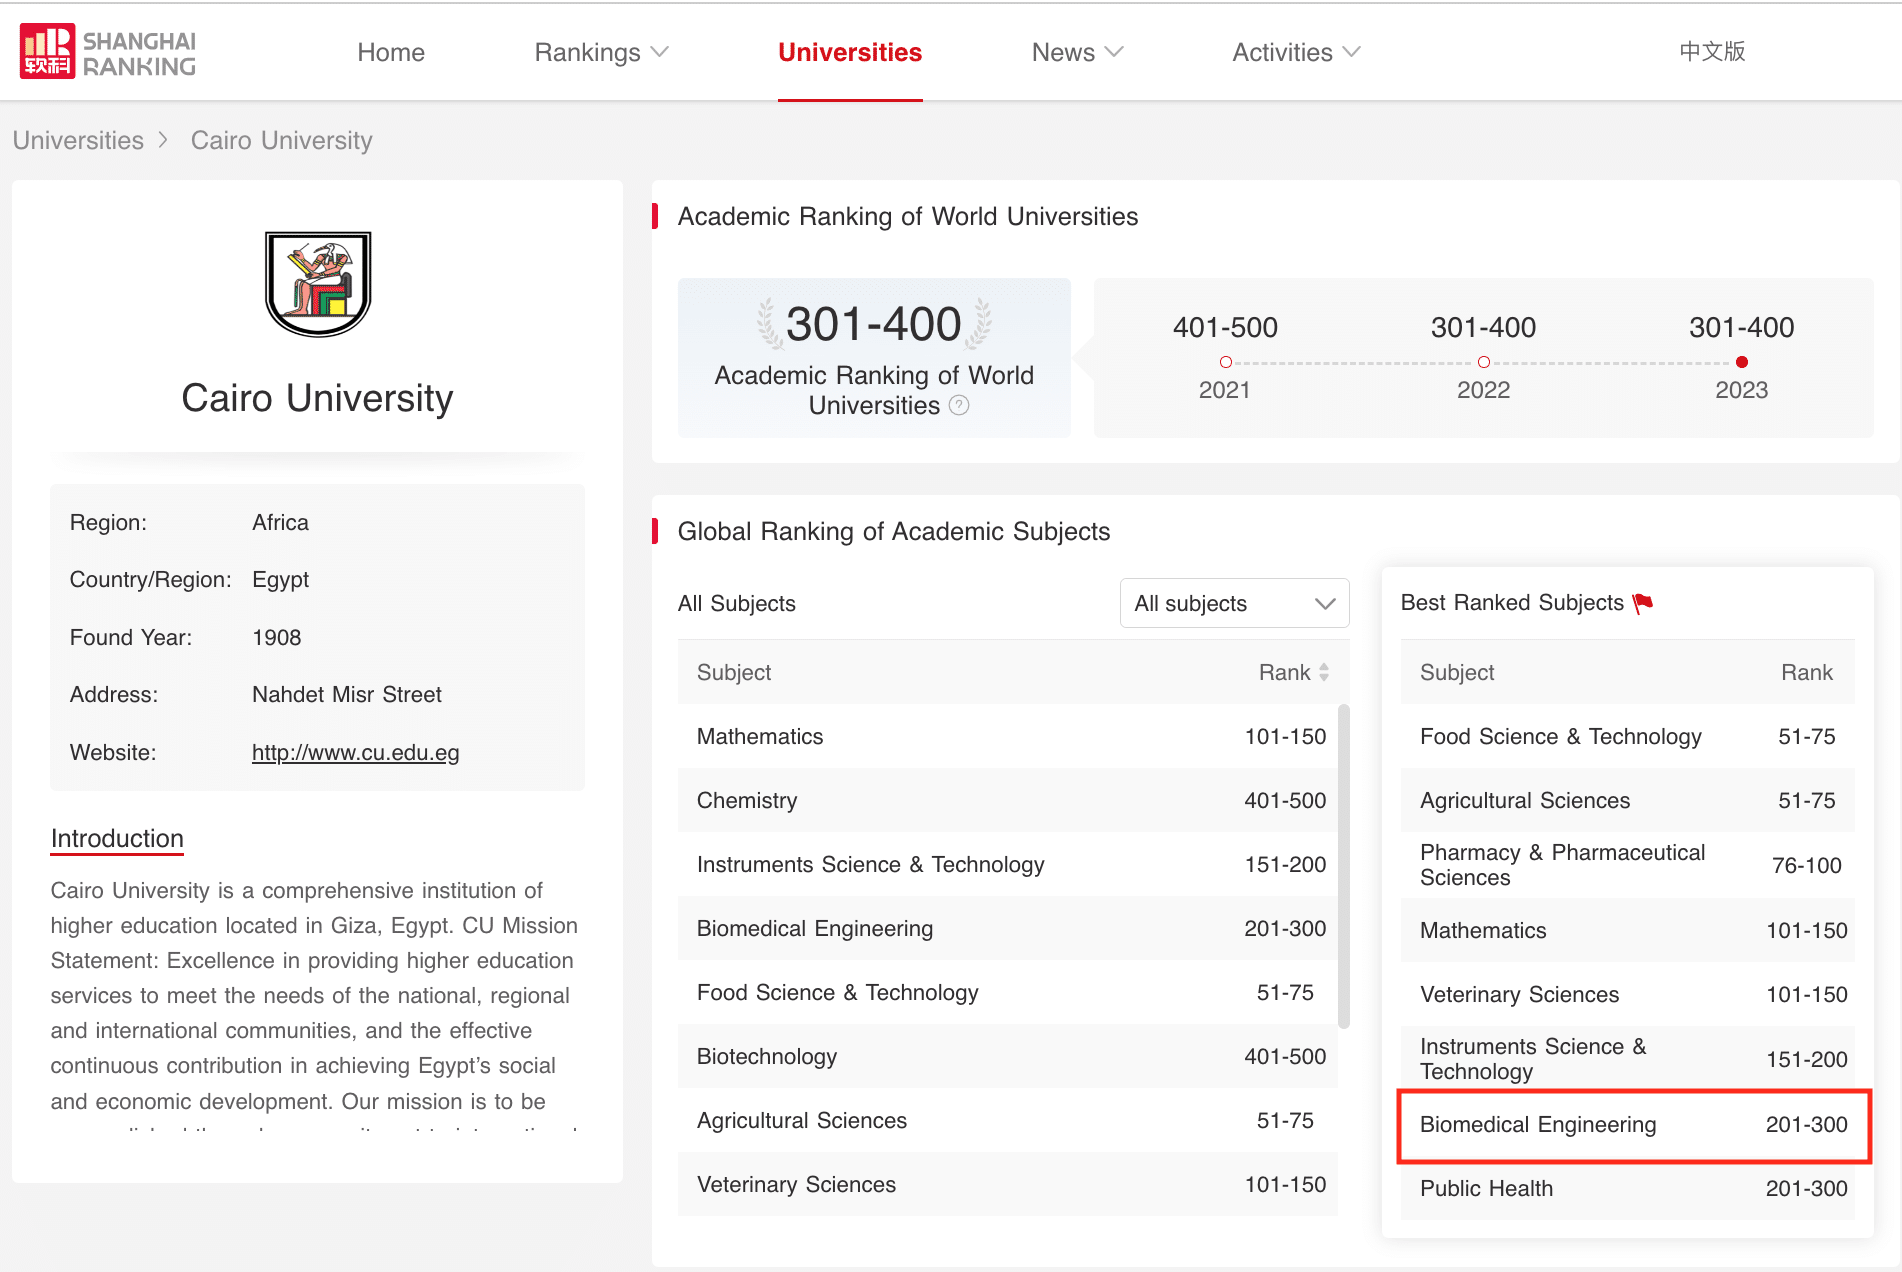Click the 2021 marker on the ranking timeline

click(1224, 362)
